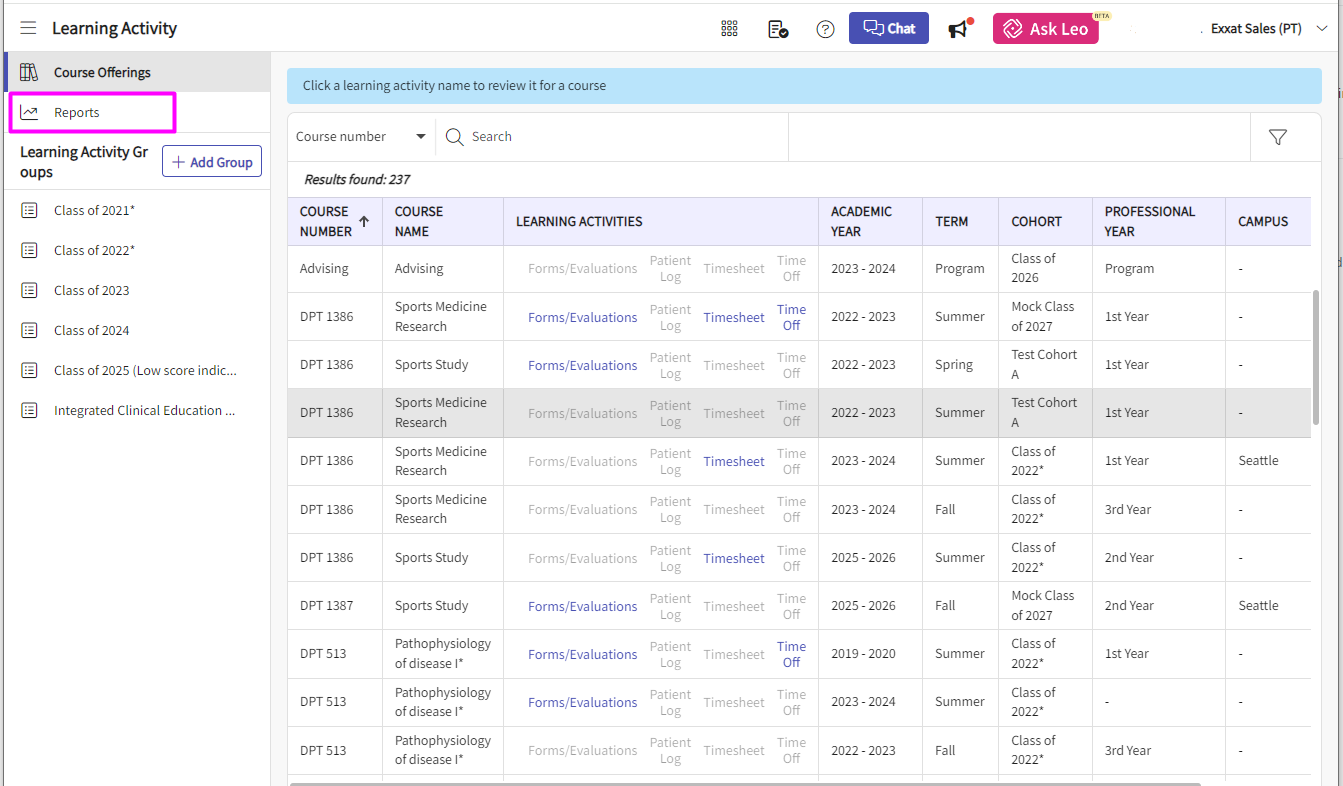The width and height of the screenshot is (1343, 786).
Task: Expand the Course number search dropdown
Action: 361,137
